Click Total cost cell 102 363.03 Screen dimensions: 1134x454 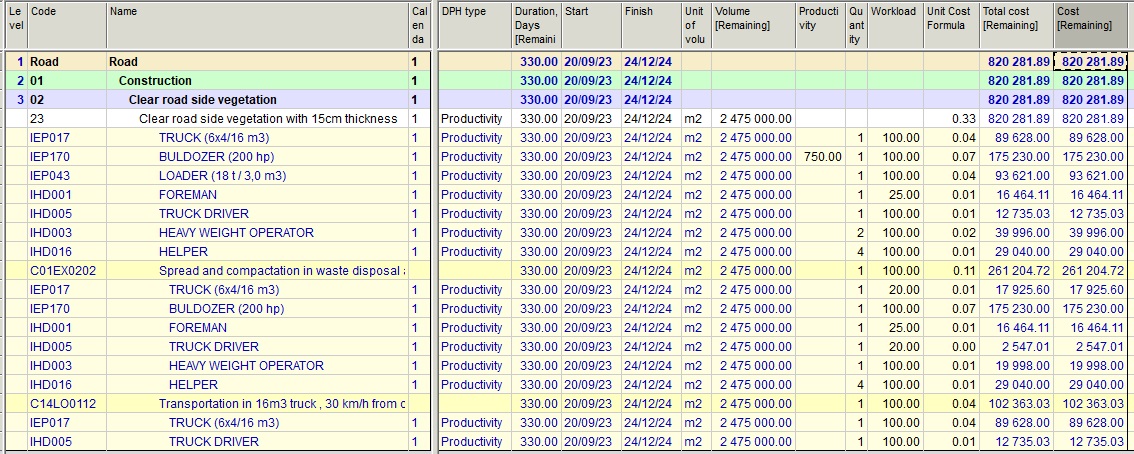[1017, 403]
